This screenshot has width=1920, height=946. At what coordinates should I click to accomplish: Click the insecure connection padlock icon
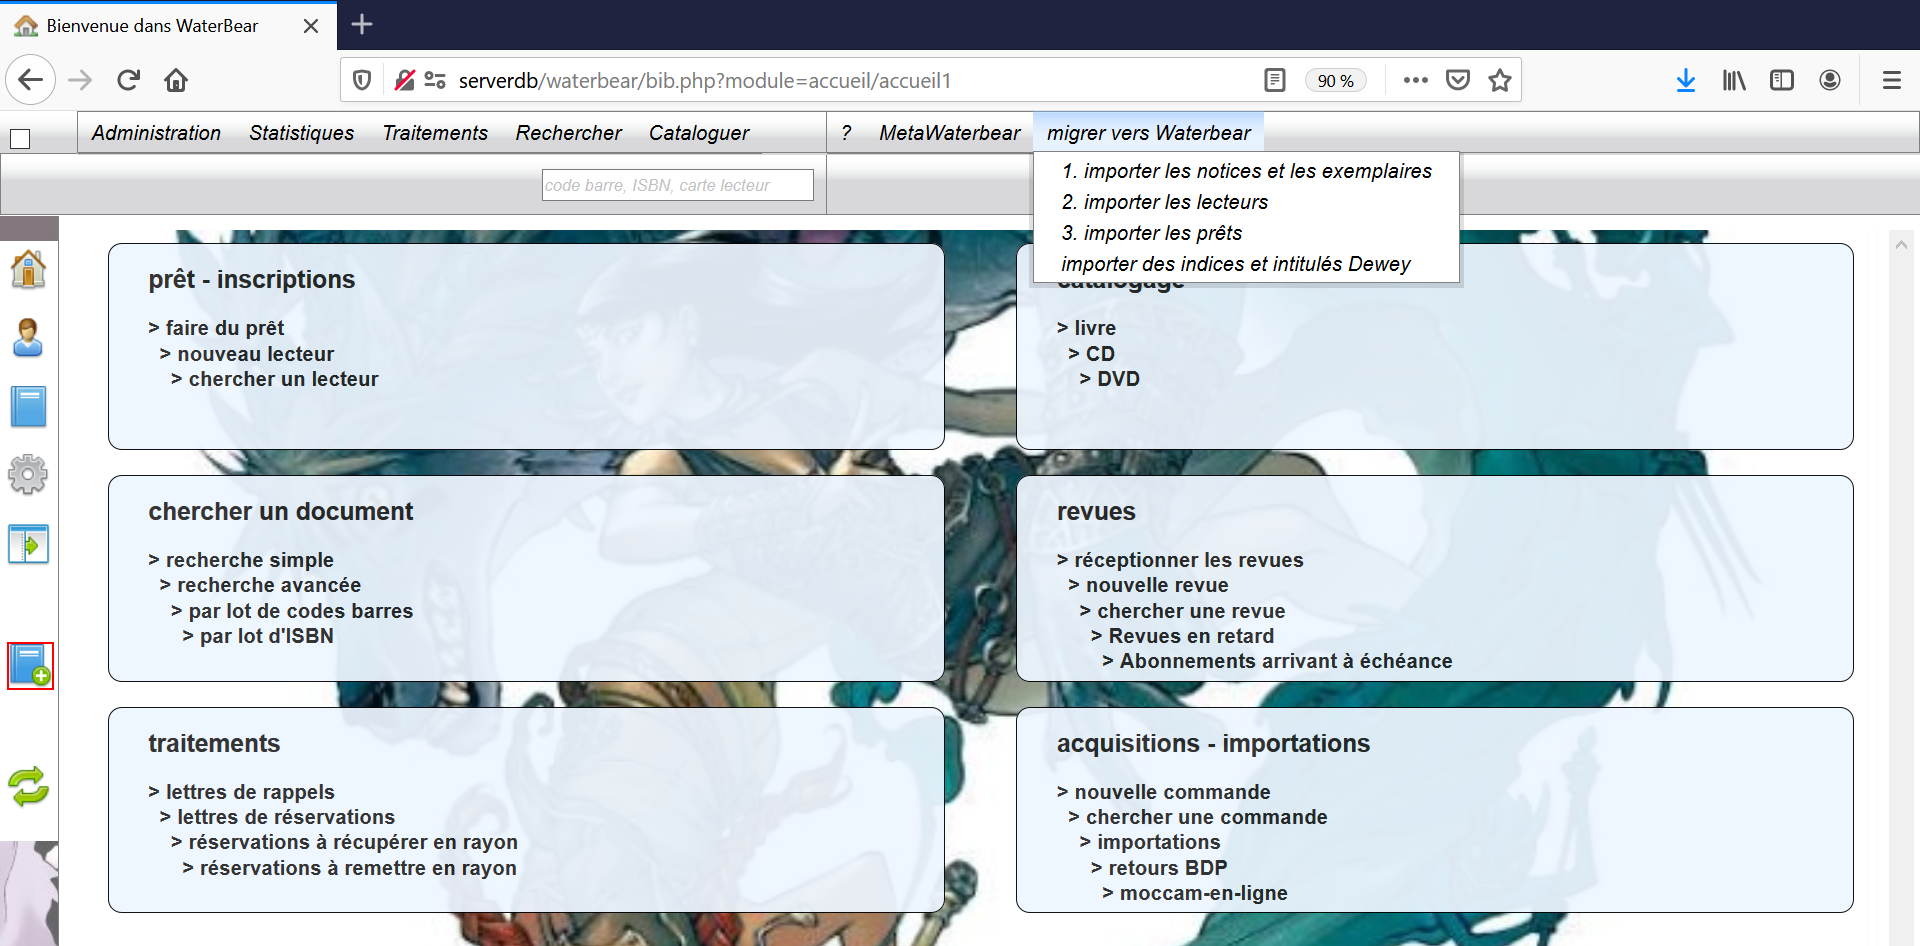tap(404, 80)
